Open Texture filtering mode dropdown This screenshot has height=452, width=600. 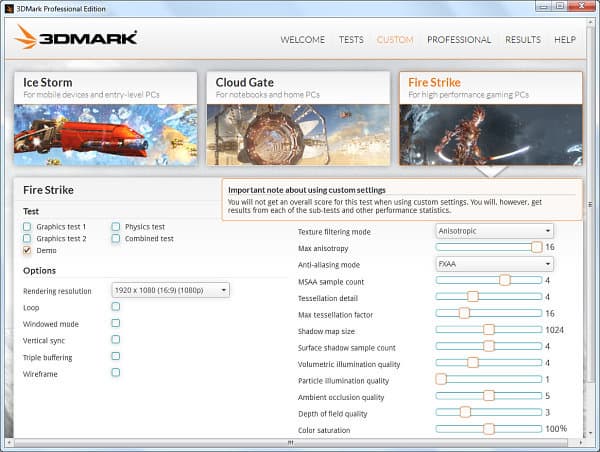pyautogui.click(x=494, y=231)
